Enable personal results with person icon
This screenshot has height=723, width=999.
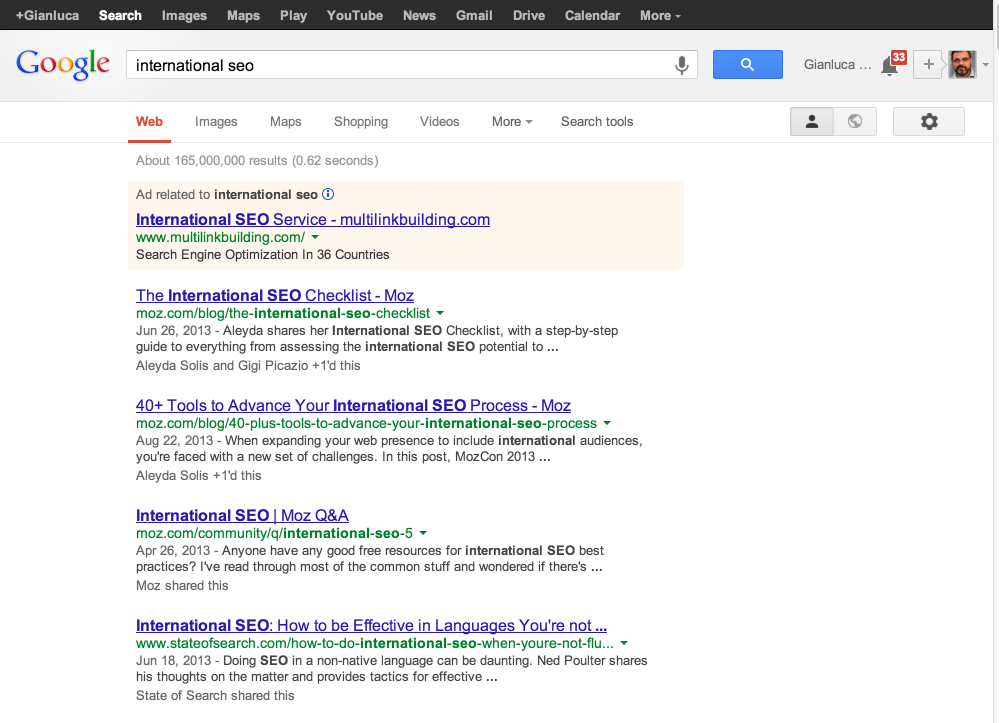(812, 122)
